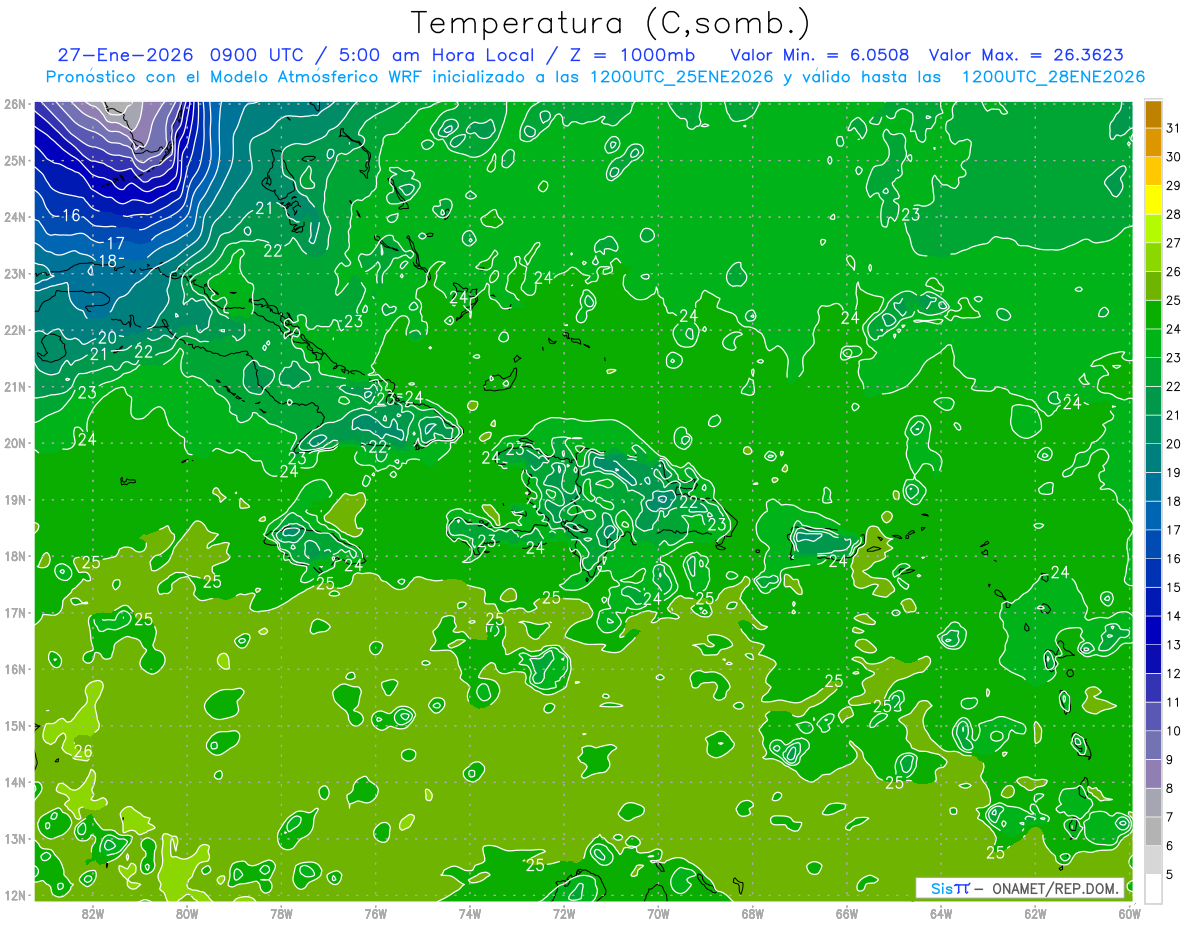
Task: Click the colorbar legend value "24"
Action: [1173, 329]
